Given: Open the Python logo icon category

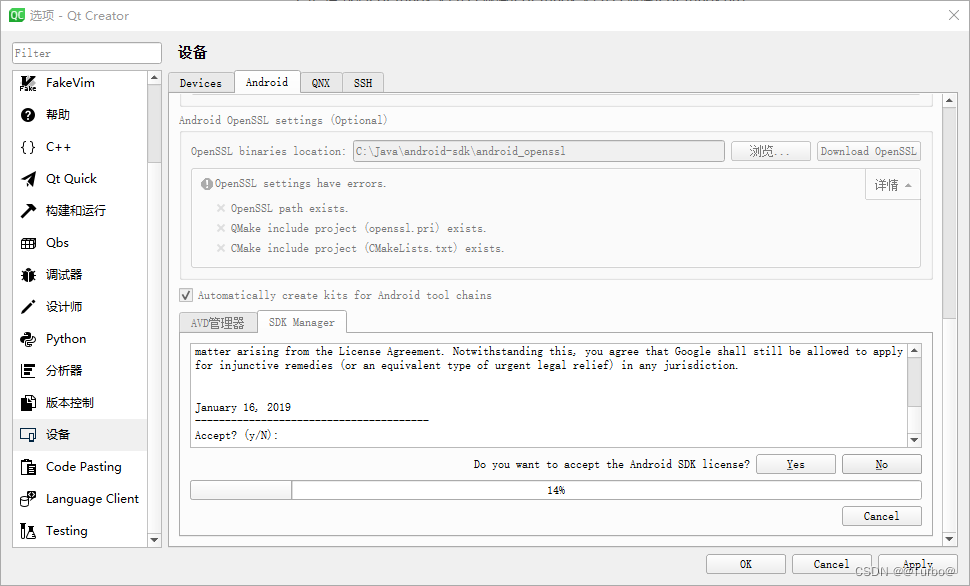Looking at the screenshot, I should [x=28, y=339].
